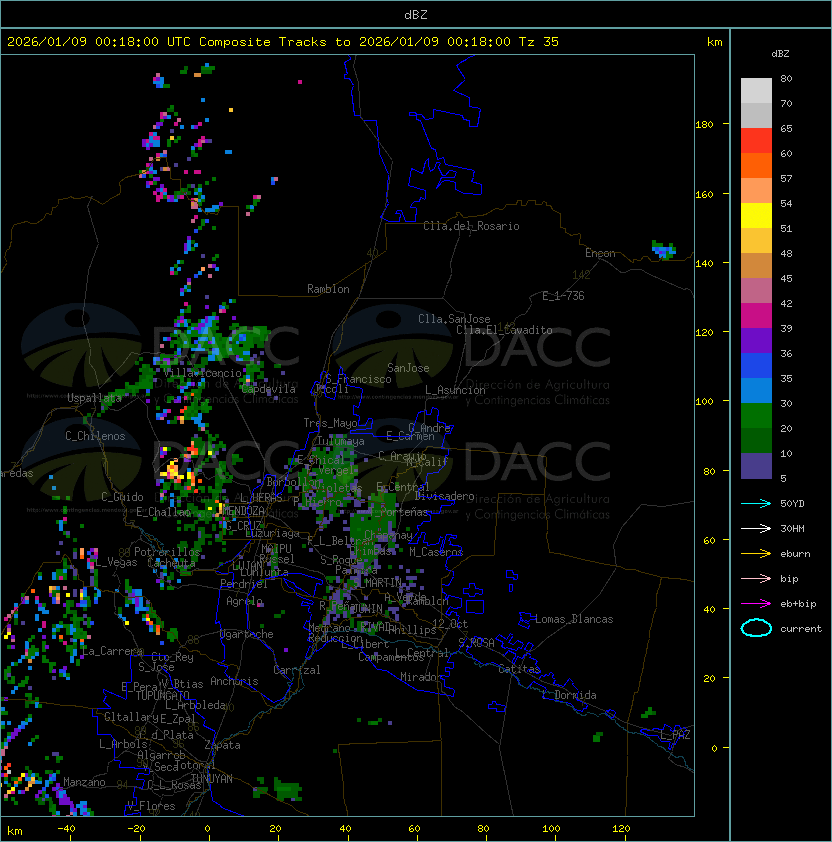Viewport: 832px width, 842px height.
Task: Click the 'Carrizal' place label
Action: pos(297,670)
